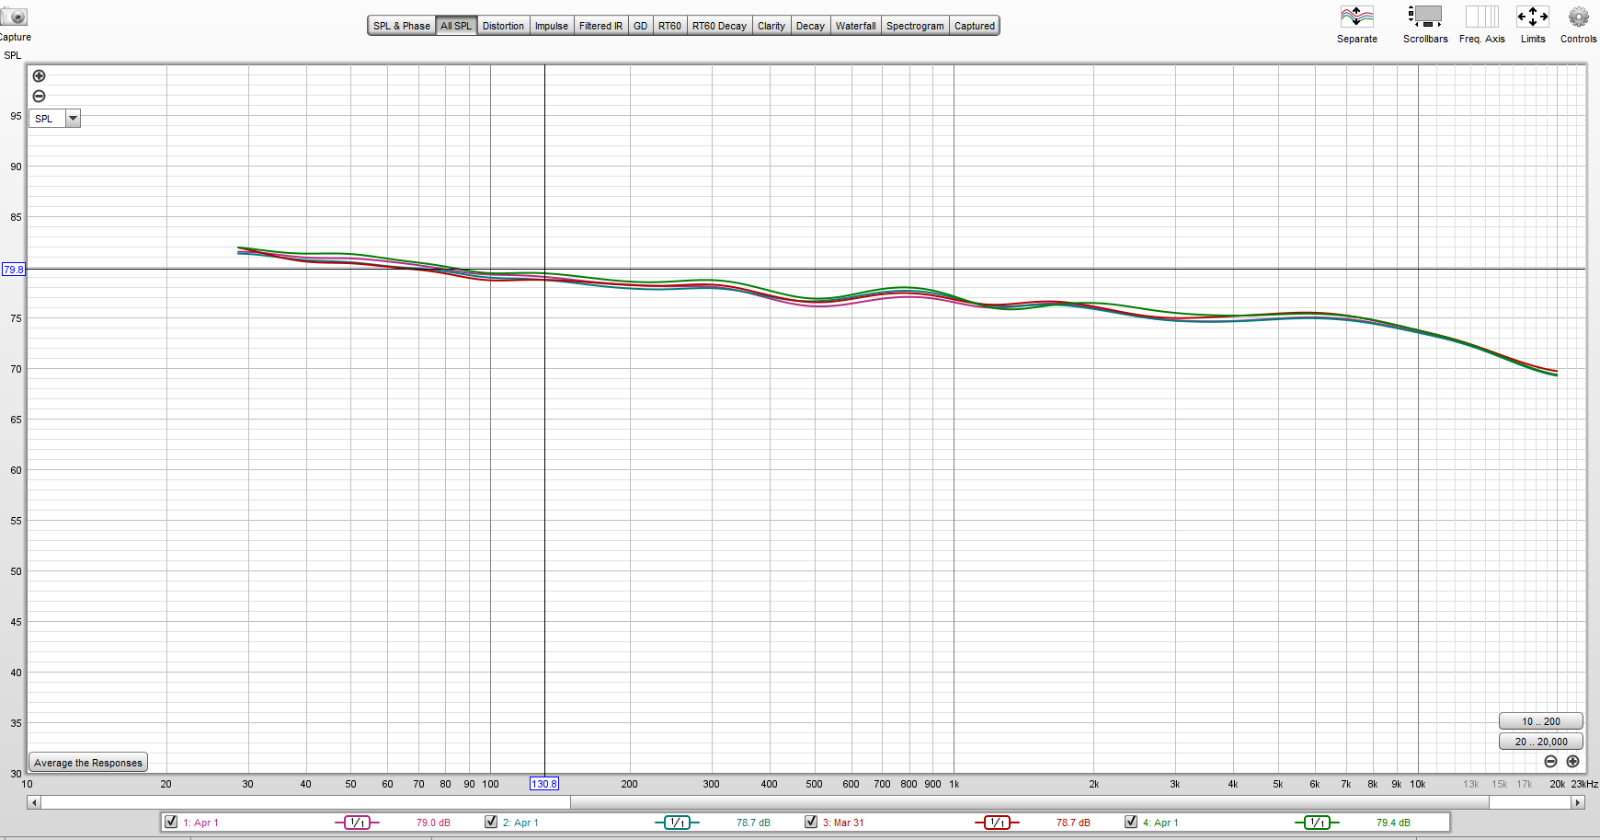The width and height of the screenshot is (1600, 840).
Task: Open the graph Limits icon
Action: point(1532,17)
